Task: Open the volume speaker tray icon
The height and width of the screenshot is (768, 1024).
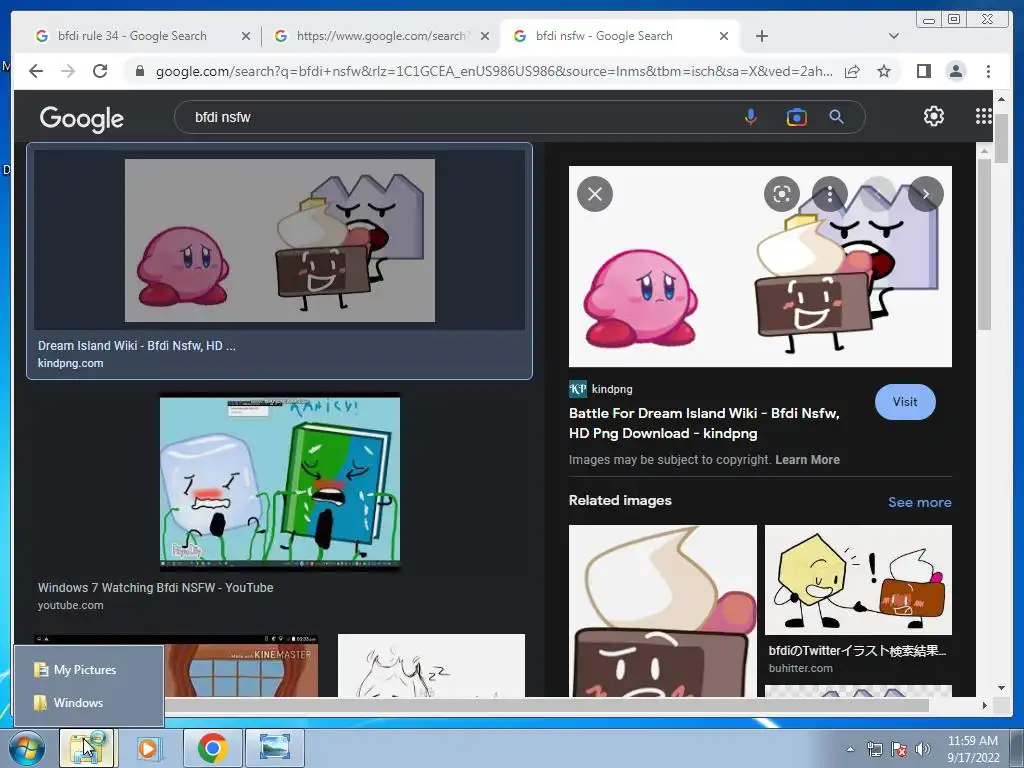Action: 922,749
